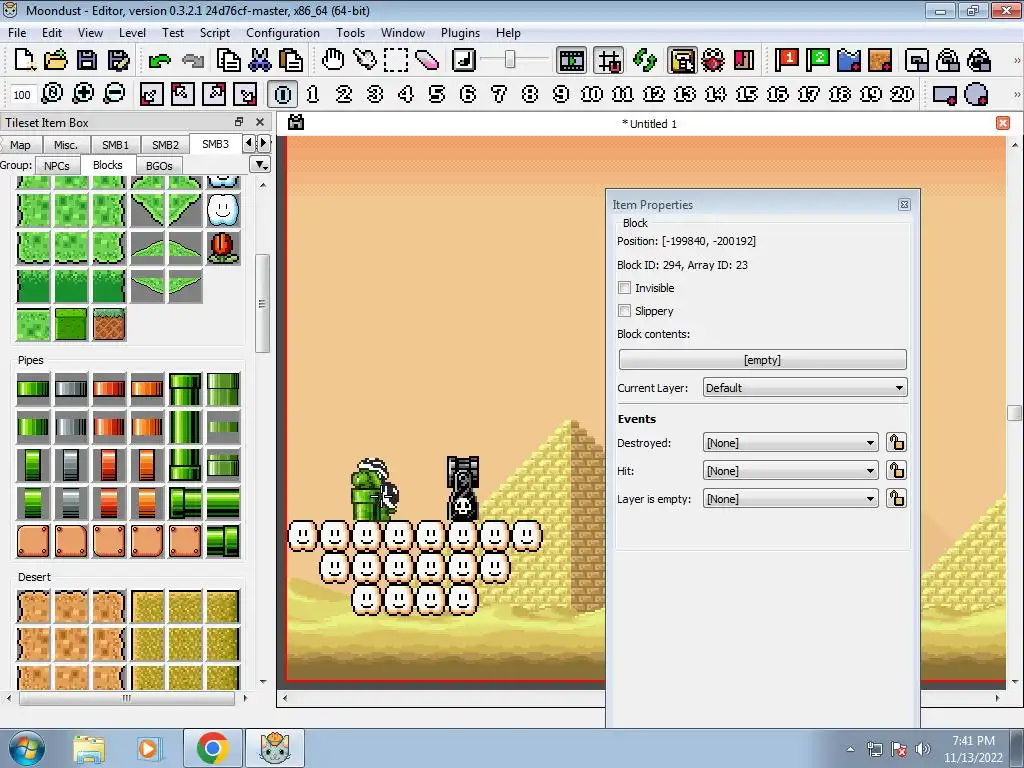Image resolution: width=1024 pixels, height=768 pixels.
Task: Adjust the zoom slider in toolbar
Action: (x=510, y=60)
